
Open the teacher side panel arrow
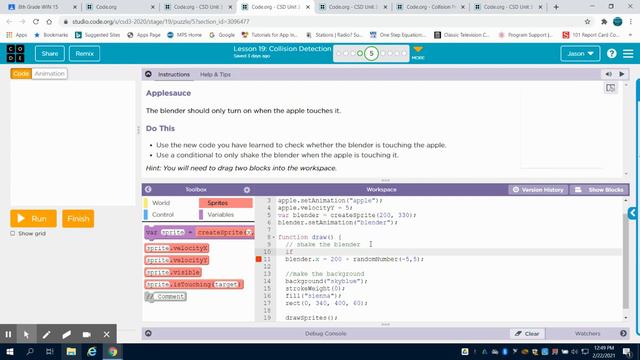click(x=633, y=213)
